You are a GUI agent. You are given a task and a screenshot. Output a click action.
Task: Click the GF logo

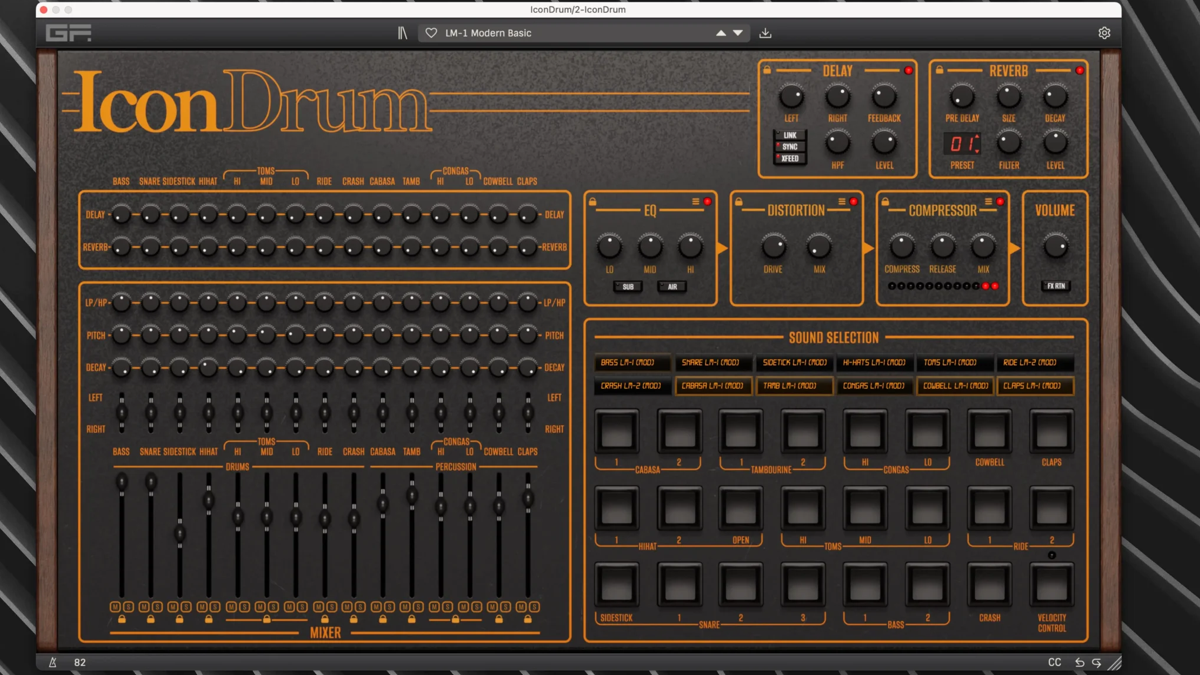coord(68,33)
